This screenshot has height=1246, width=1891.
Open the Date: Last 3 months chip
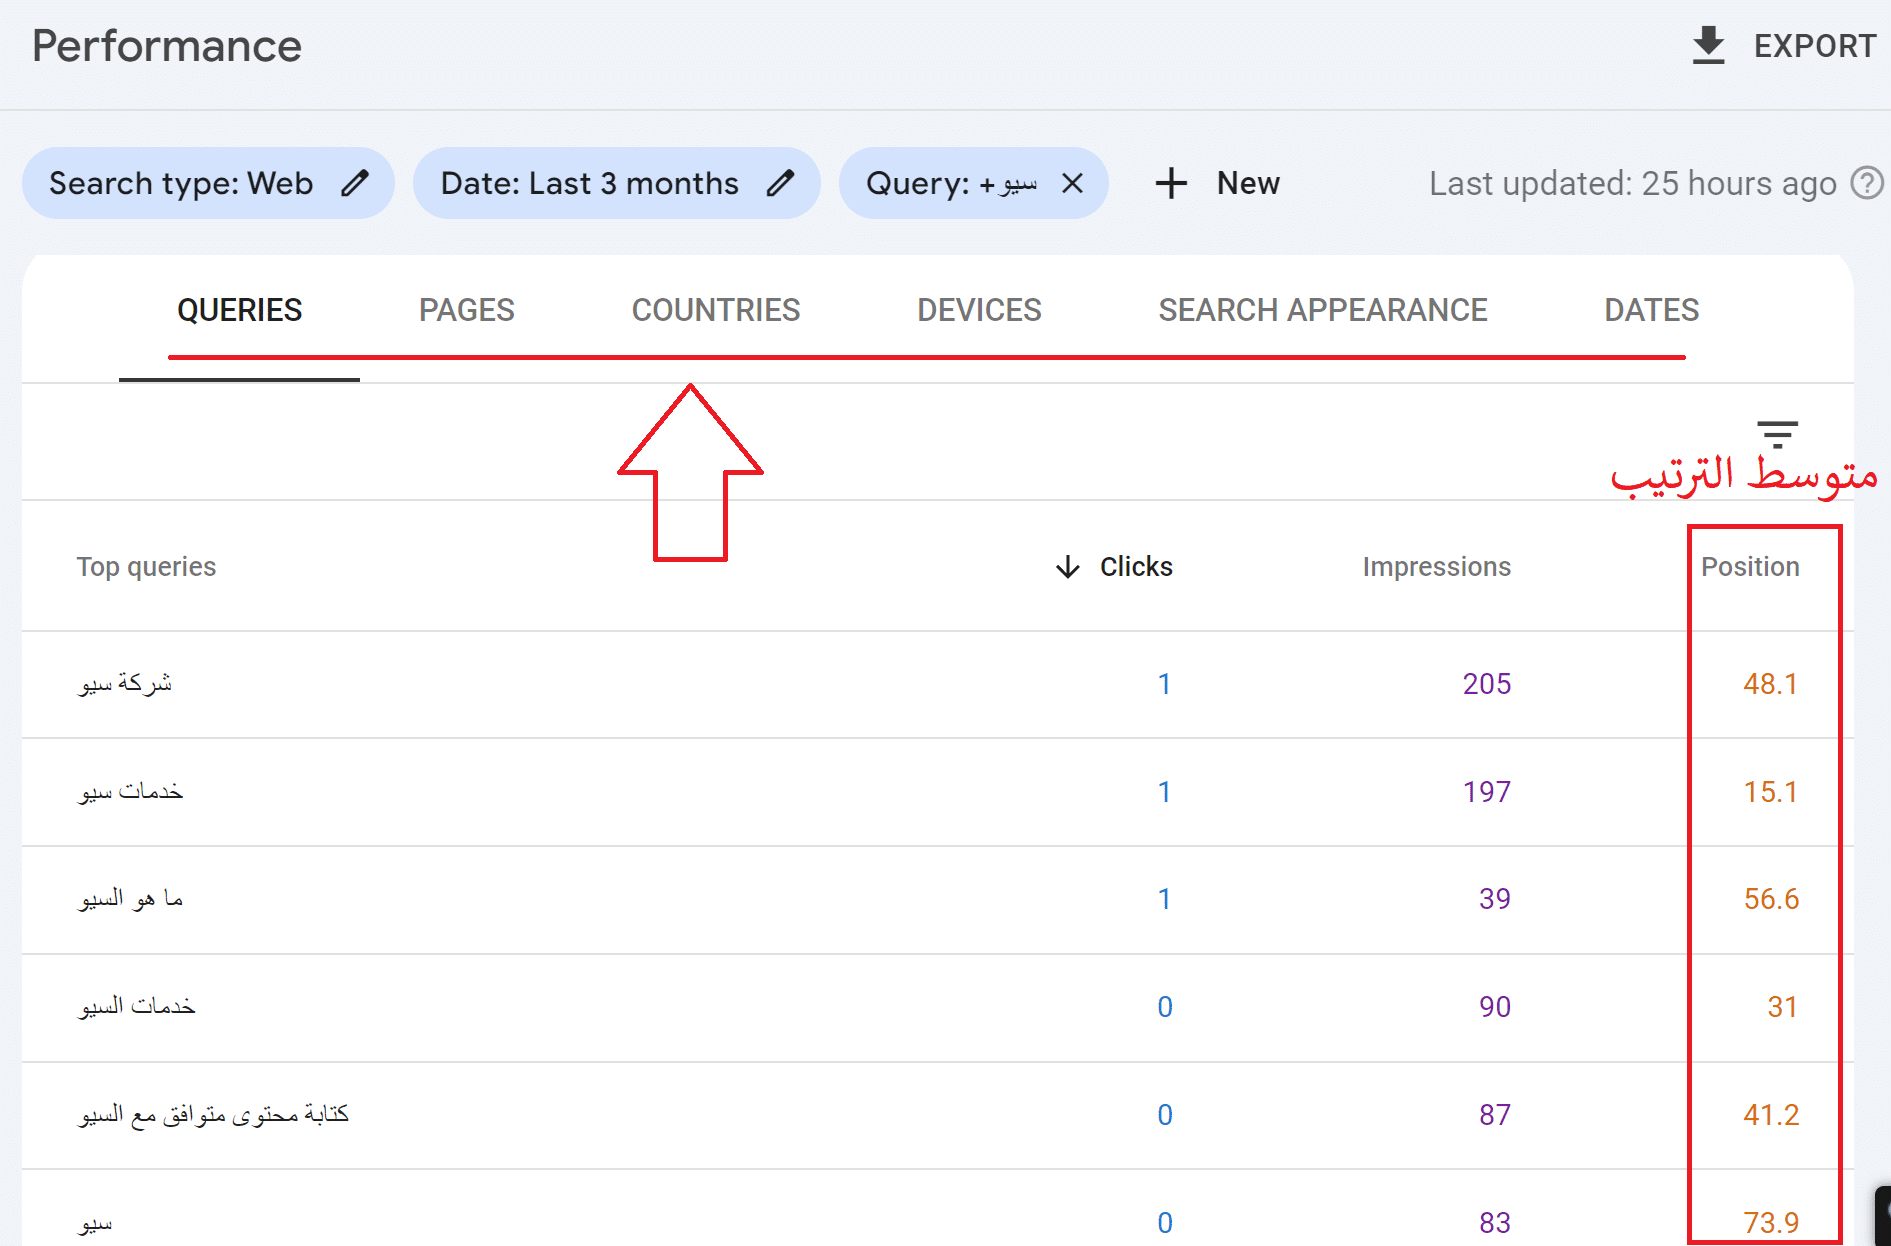click(616, 183)
